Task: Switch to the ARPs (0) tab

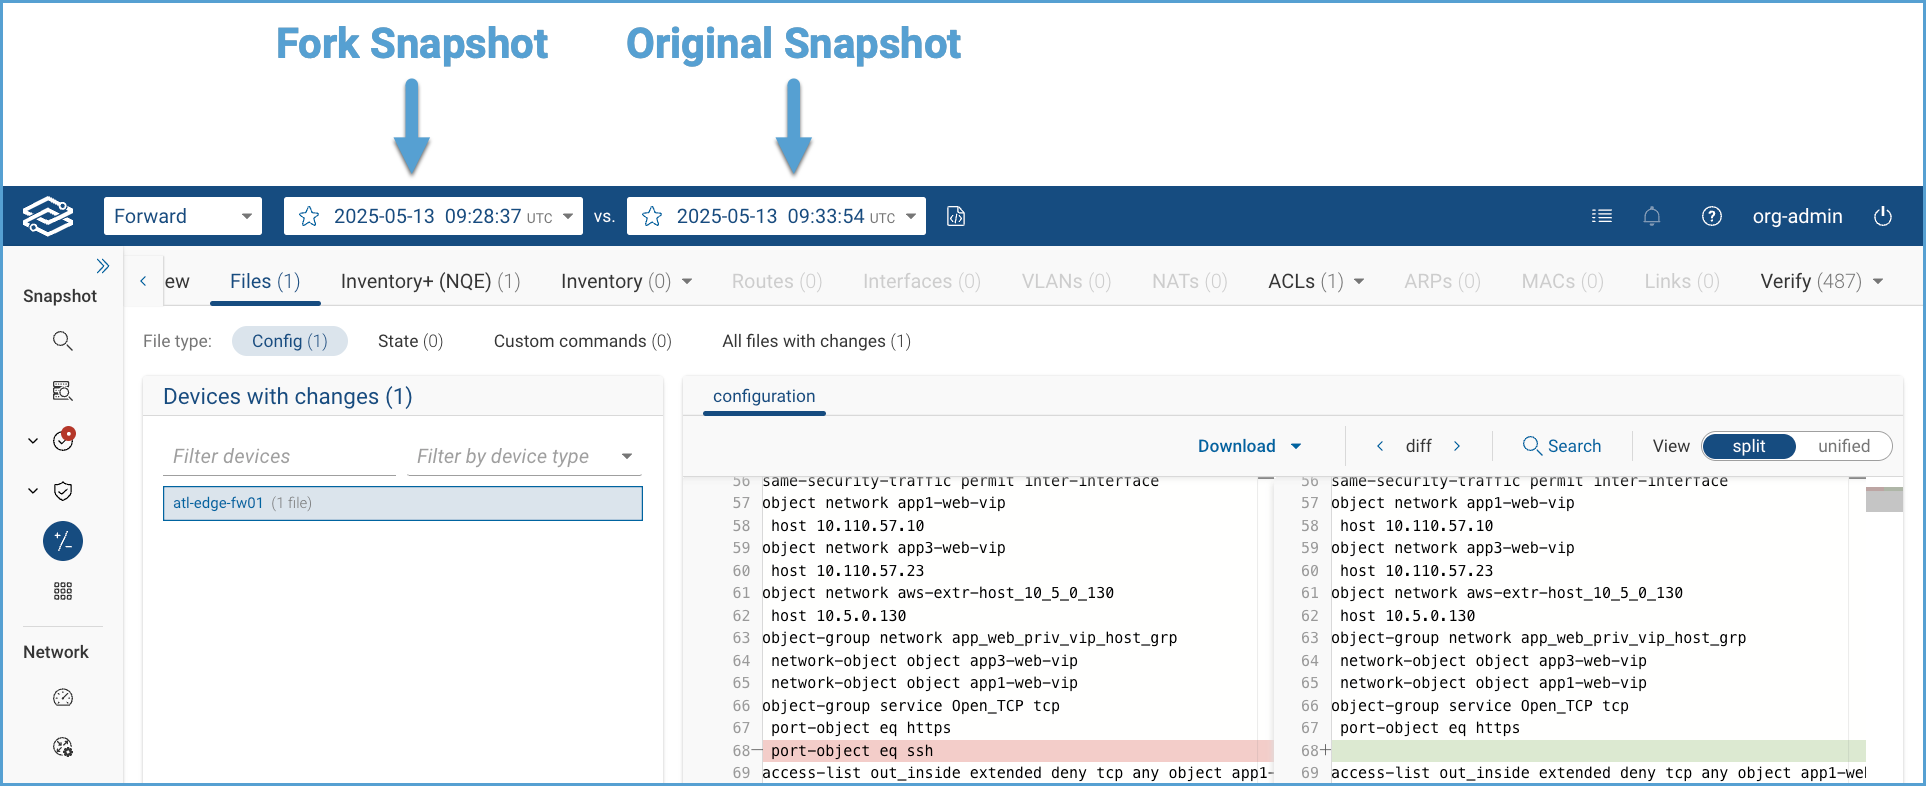Action: [x=1442, y=281]
